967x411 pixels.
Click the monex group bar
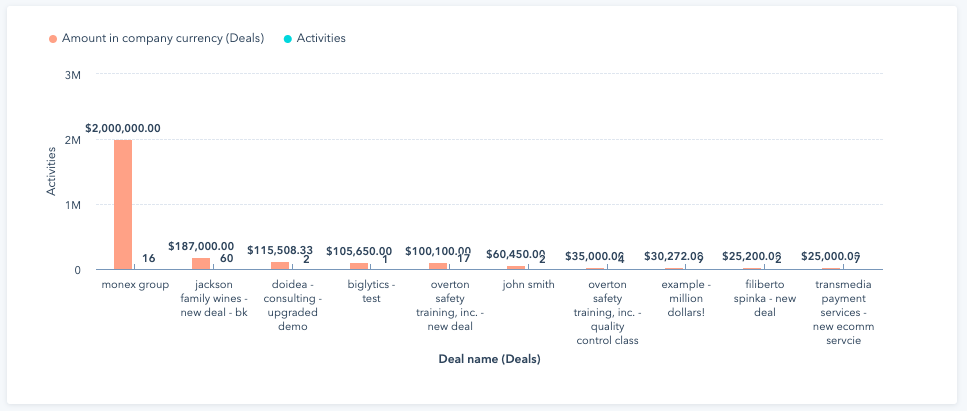(123, 205)
